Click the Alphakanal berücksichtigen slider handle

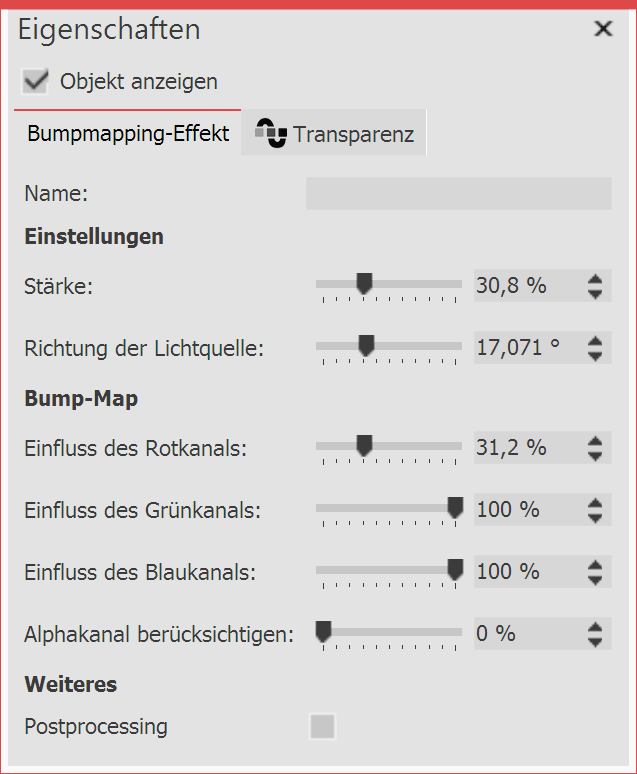tap(323, 632)
